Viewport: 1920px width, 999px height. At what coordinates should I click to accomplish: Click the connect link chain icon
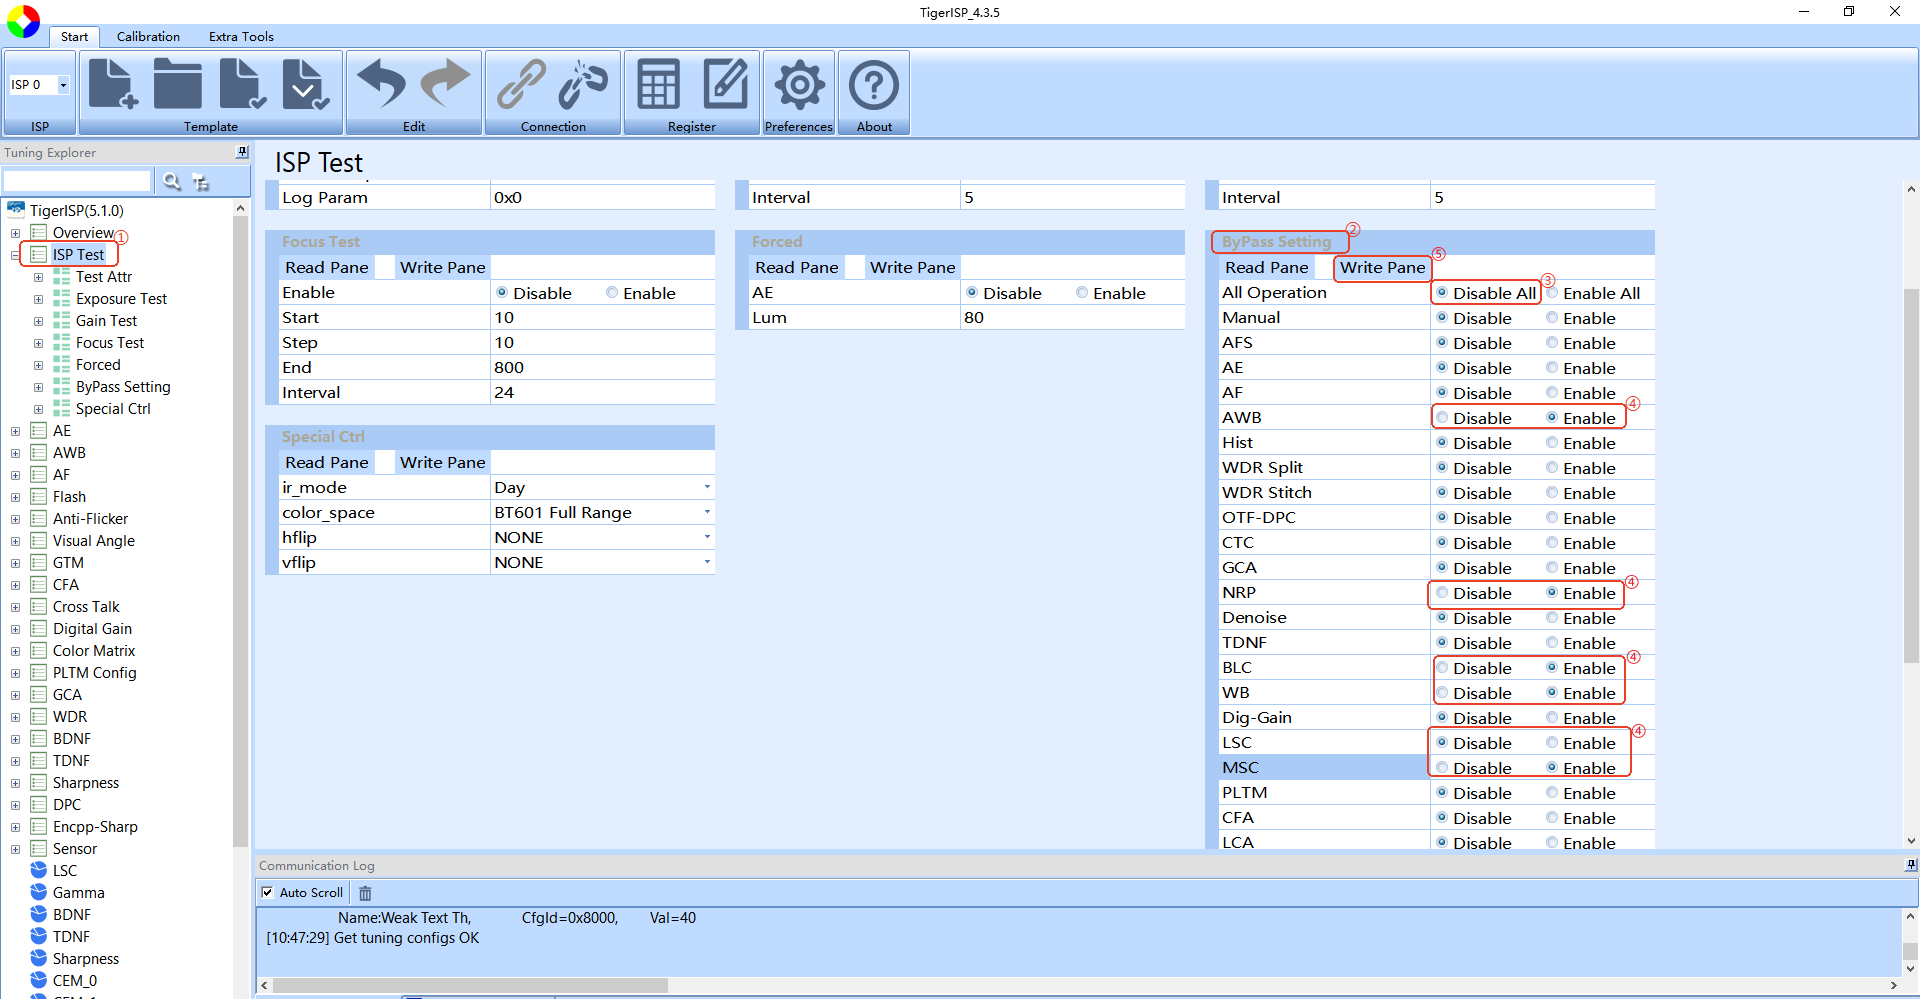(521, 84)
